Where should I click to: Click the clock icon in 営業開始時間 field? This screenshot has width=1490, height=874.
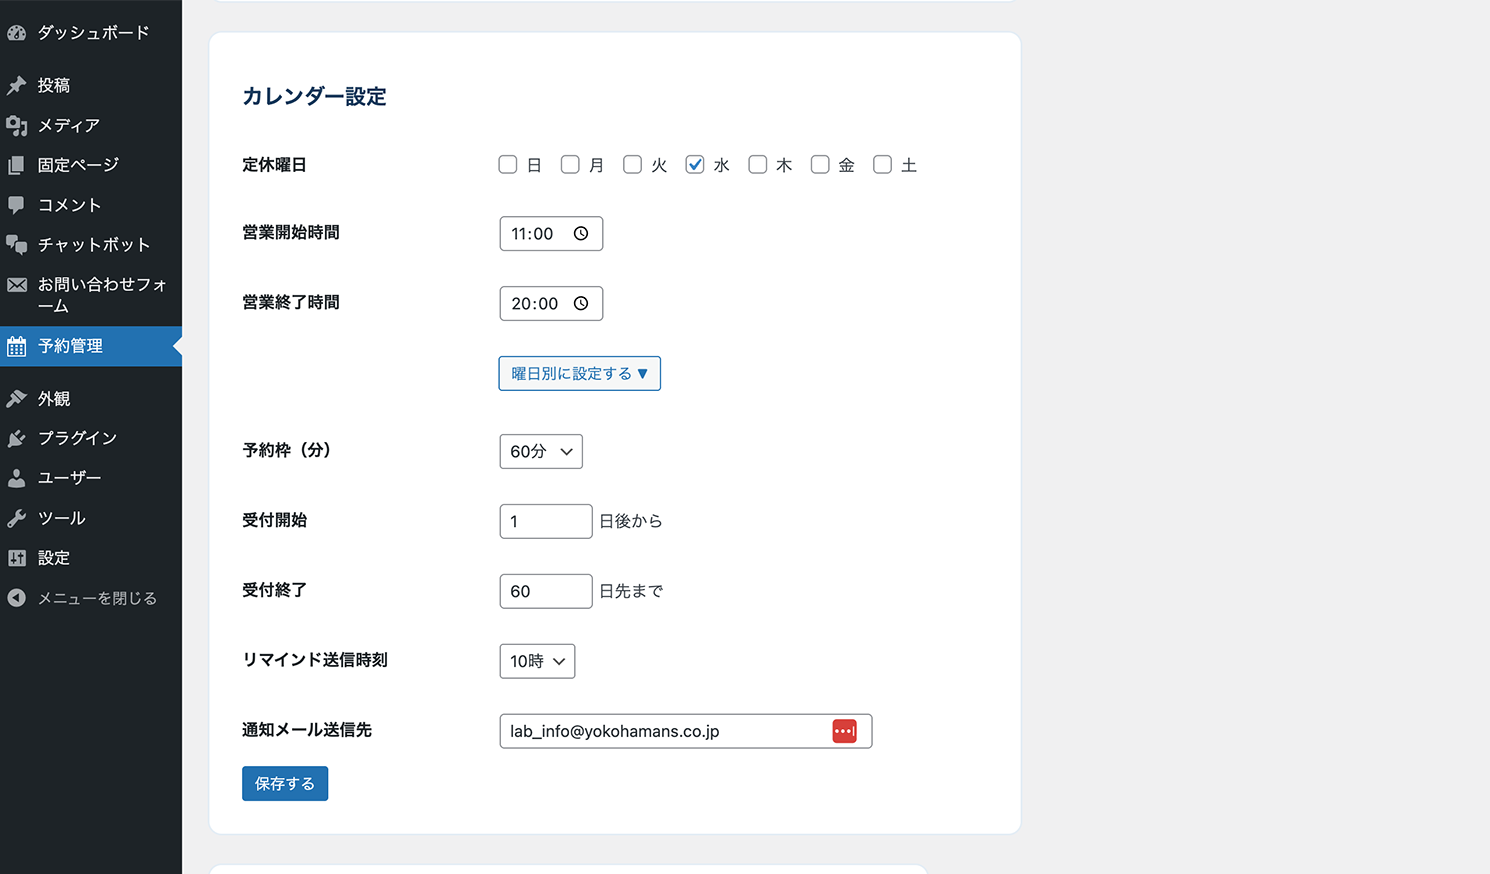581,234
